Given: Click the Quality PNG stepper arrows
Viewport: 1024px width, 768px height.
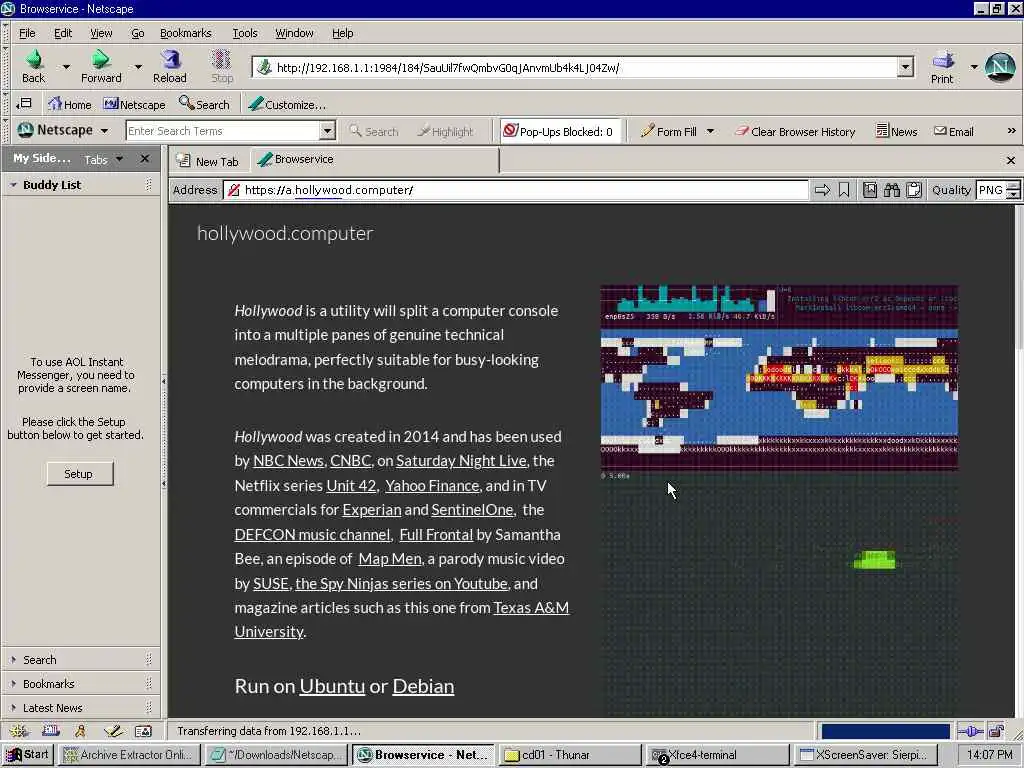Looking at the screenshot, I should click(x=1013, y=190).
